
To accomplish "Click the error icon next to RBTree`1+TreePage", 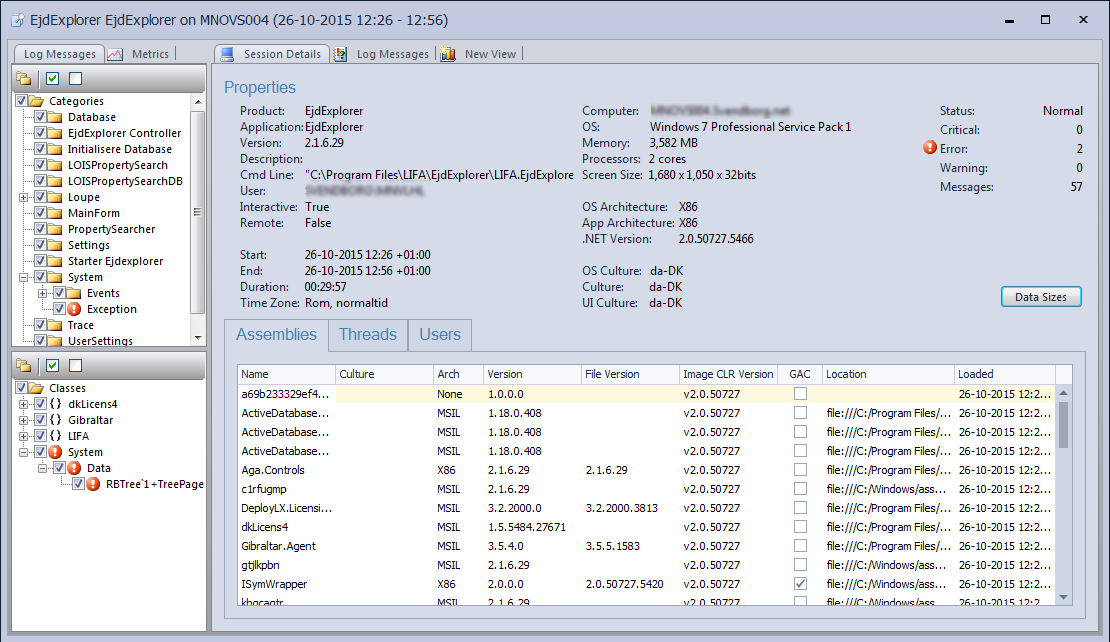I will pos(93,484).
